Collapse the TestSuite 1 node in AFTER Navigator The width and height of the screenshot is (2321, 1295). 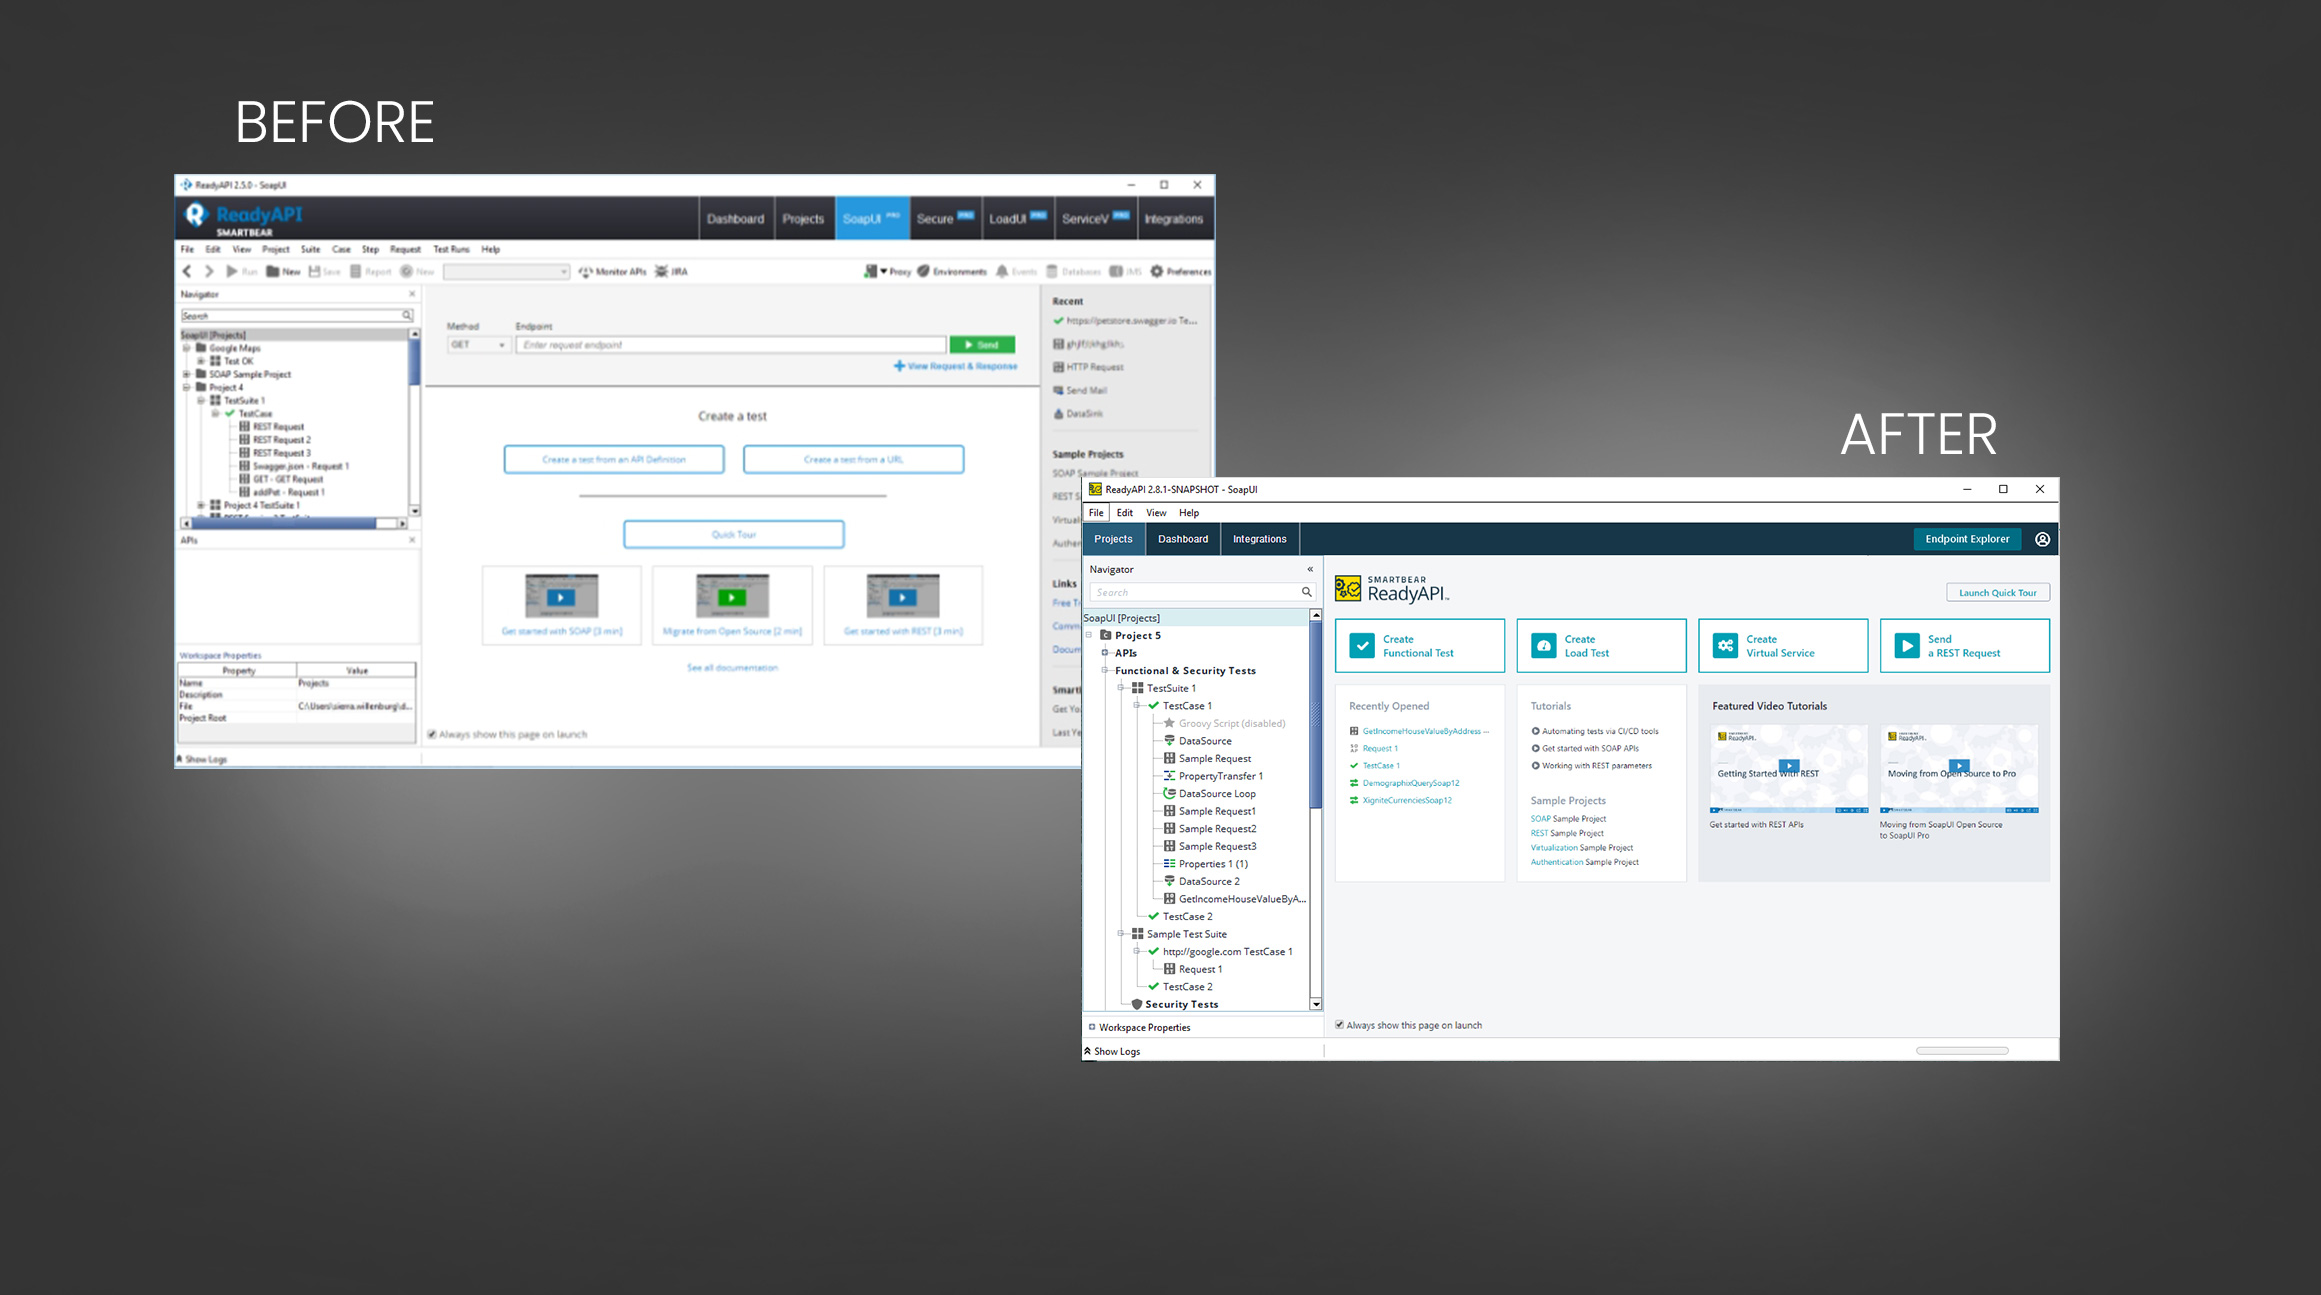pos(1121,688)
